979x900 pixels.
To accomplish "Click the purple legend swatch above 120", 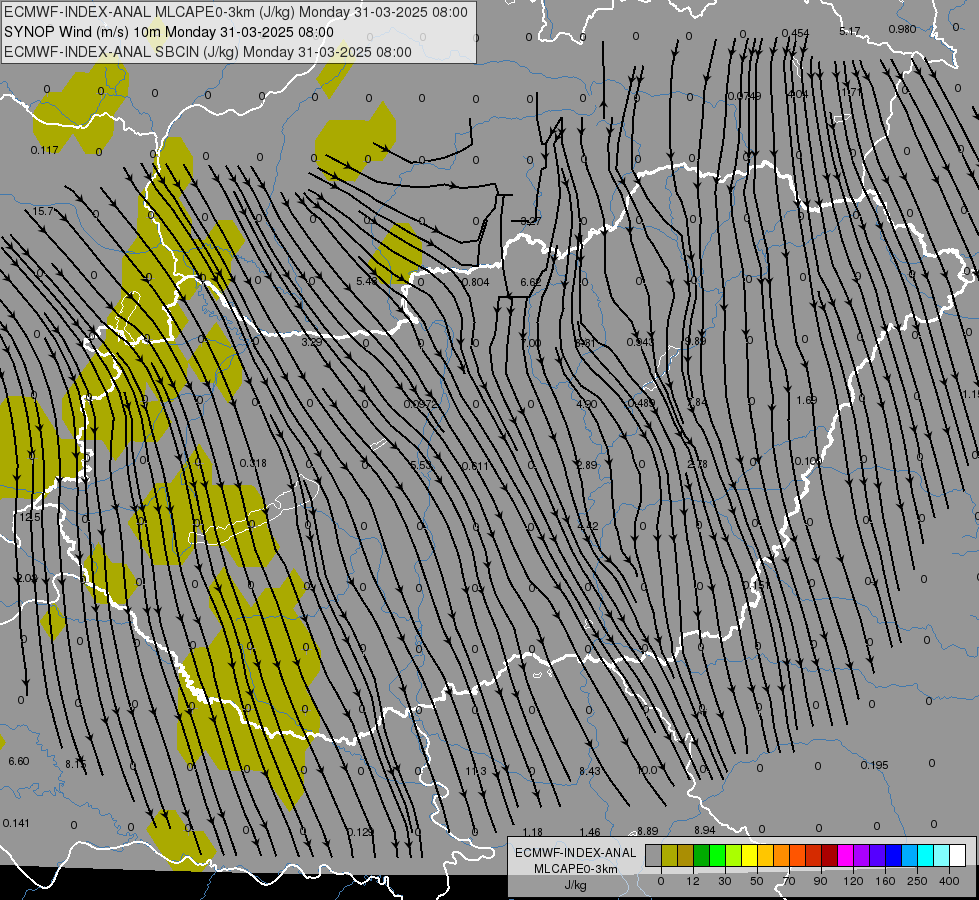I will click(x=862, y=856).
